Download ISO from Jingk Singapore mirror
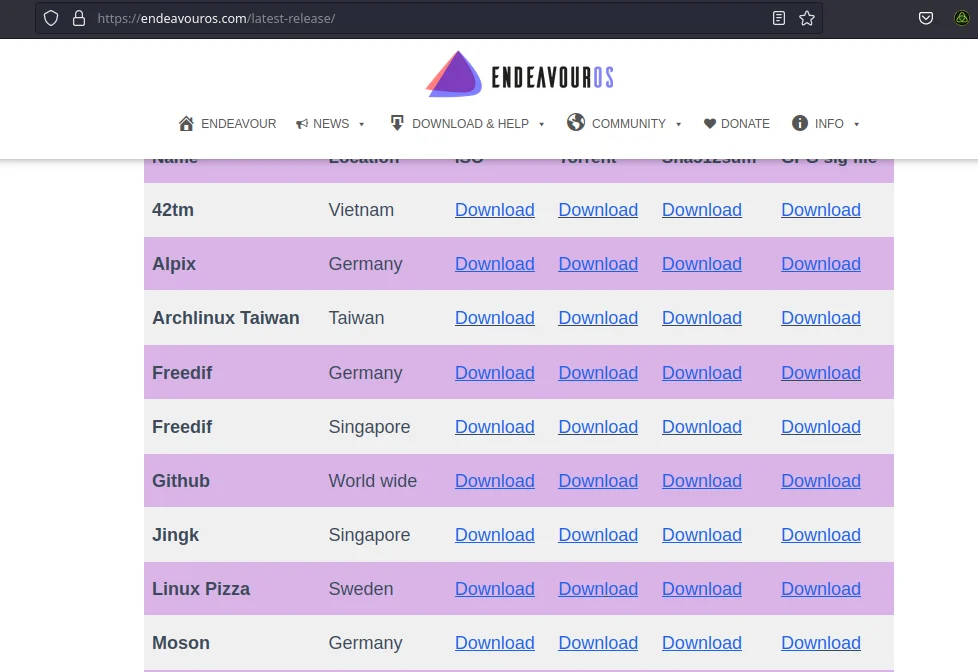 [495, 535]
